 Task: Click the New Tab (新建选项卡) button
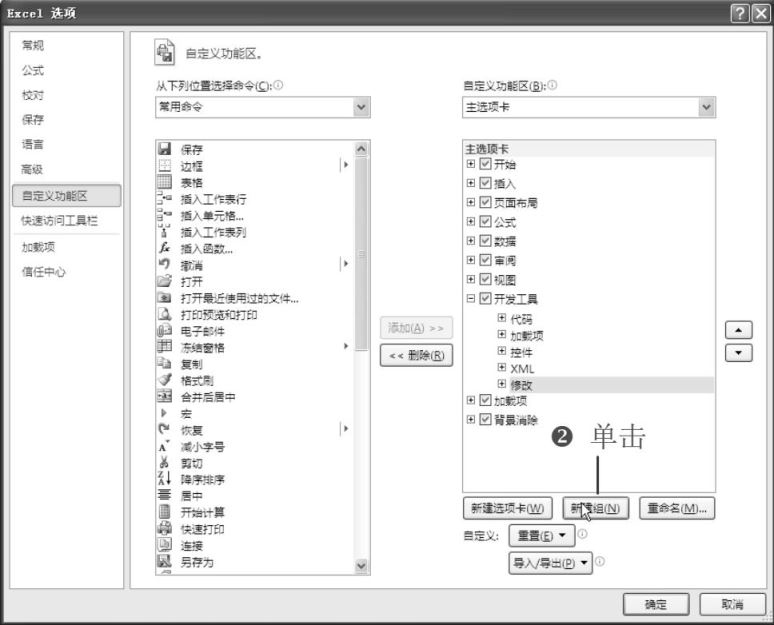(507, 508)
